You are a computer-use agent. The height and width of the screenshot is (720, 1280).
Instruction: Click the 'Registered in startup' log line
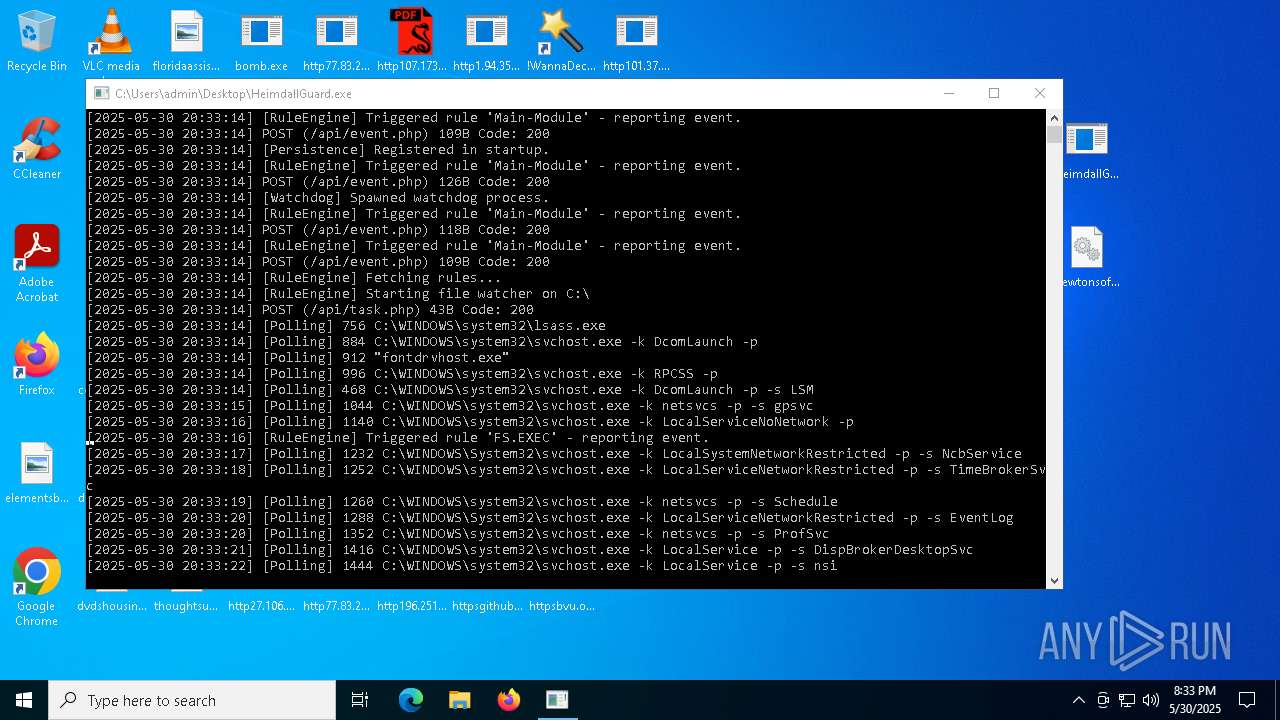[318, 150]
